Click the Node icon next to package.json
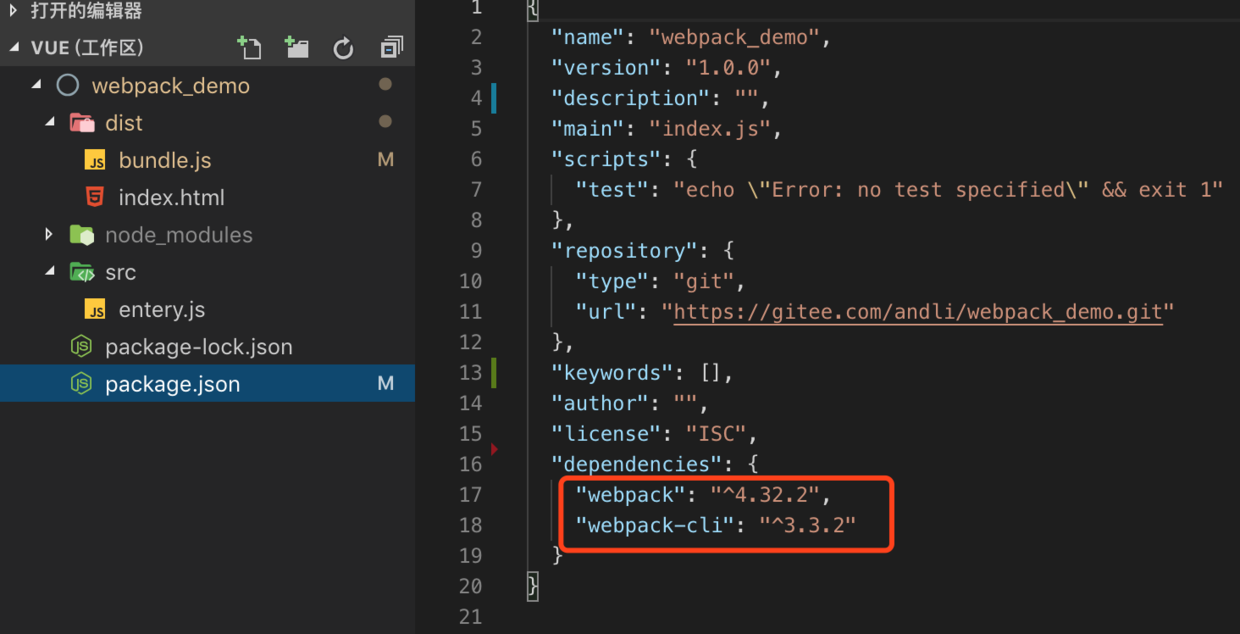 click(x=82, y=384)
